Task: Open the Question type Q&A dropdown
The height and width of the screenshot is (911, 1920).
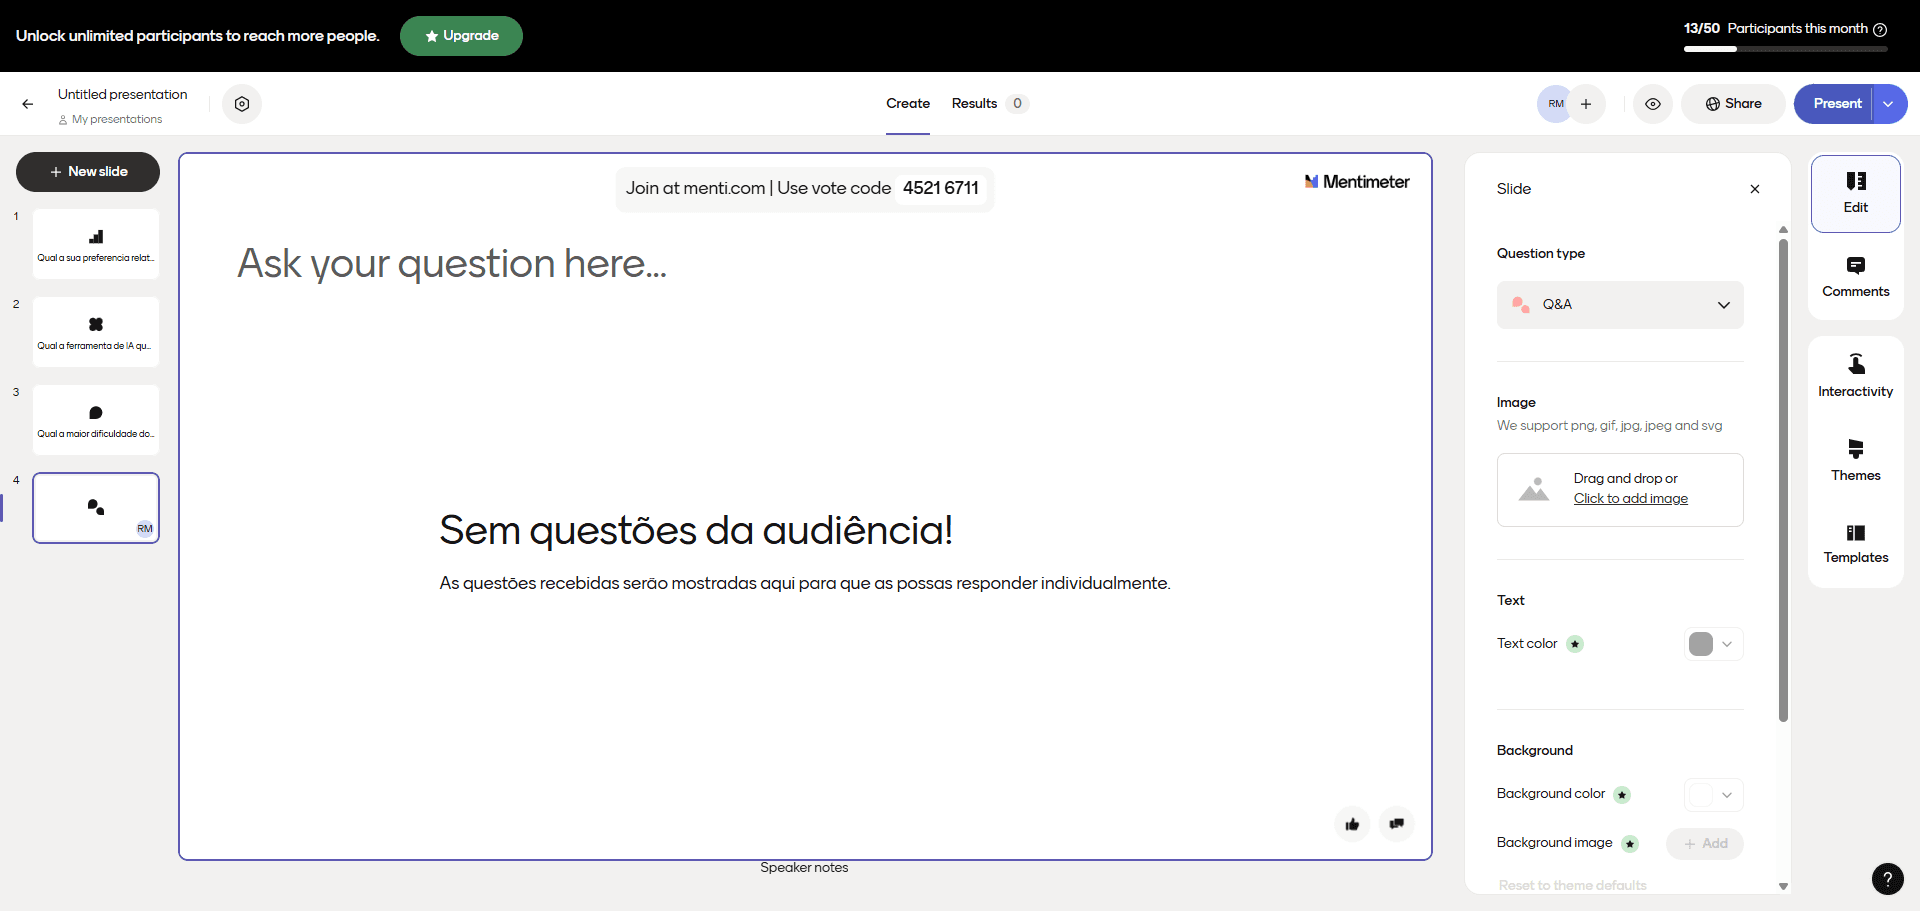Action: coord(1620,305)
